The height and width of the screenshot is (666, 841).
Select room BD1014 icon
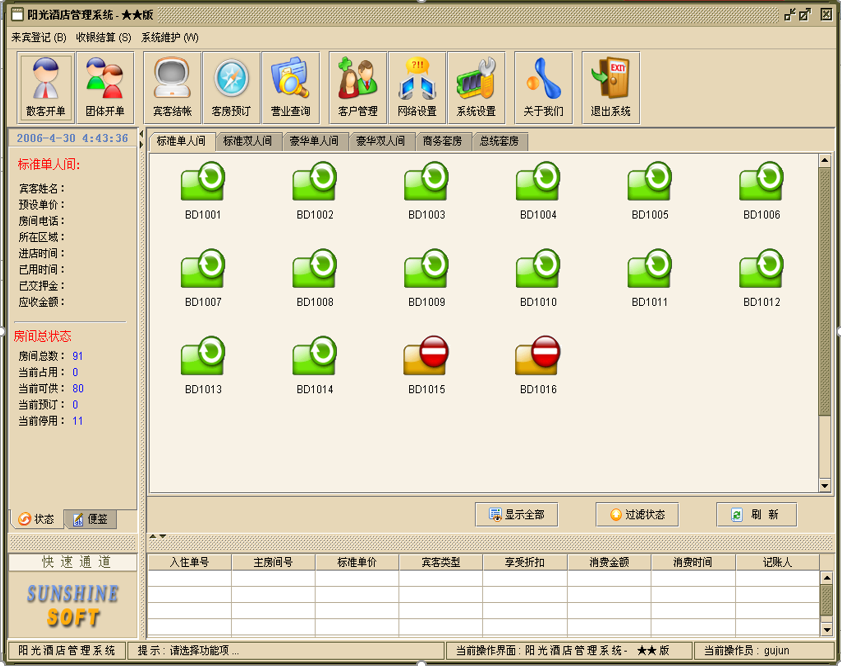(x=315, y=356)
